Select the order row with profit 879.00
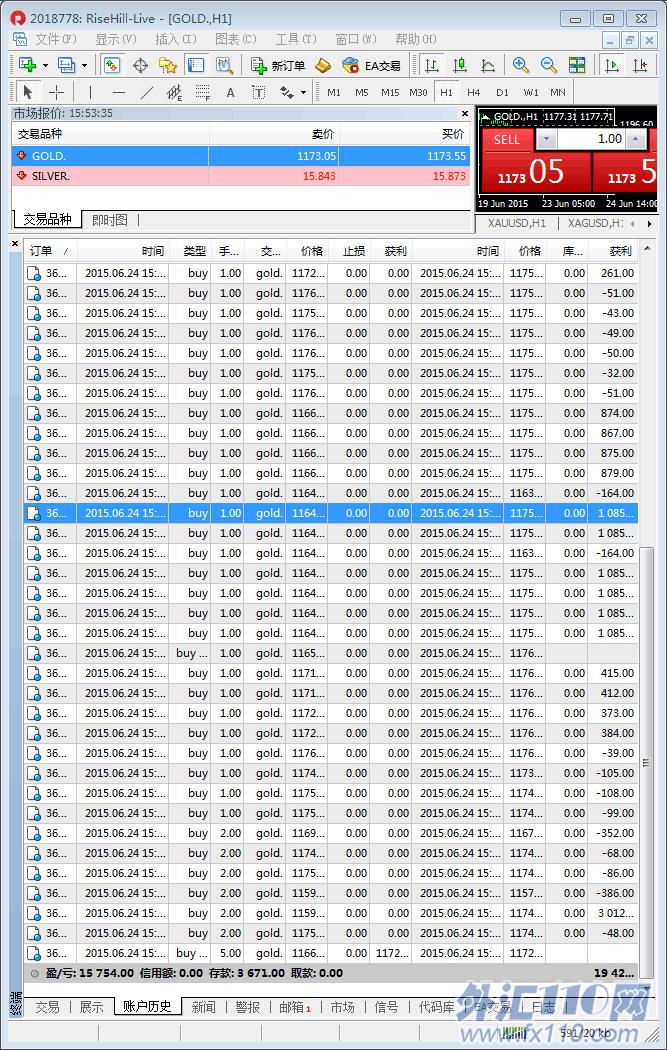This screenshot has height=1050, width=667. click(x=331, y=473)
